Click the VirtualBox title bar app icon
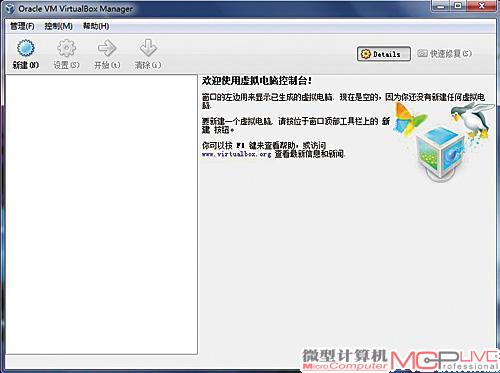500x373 pixels. point(10,9)
